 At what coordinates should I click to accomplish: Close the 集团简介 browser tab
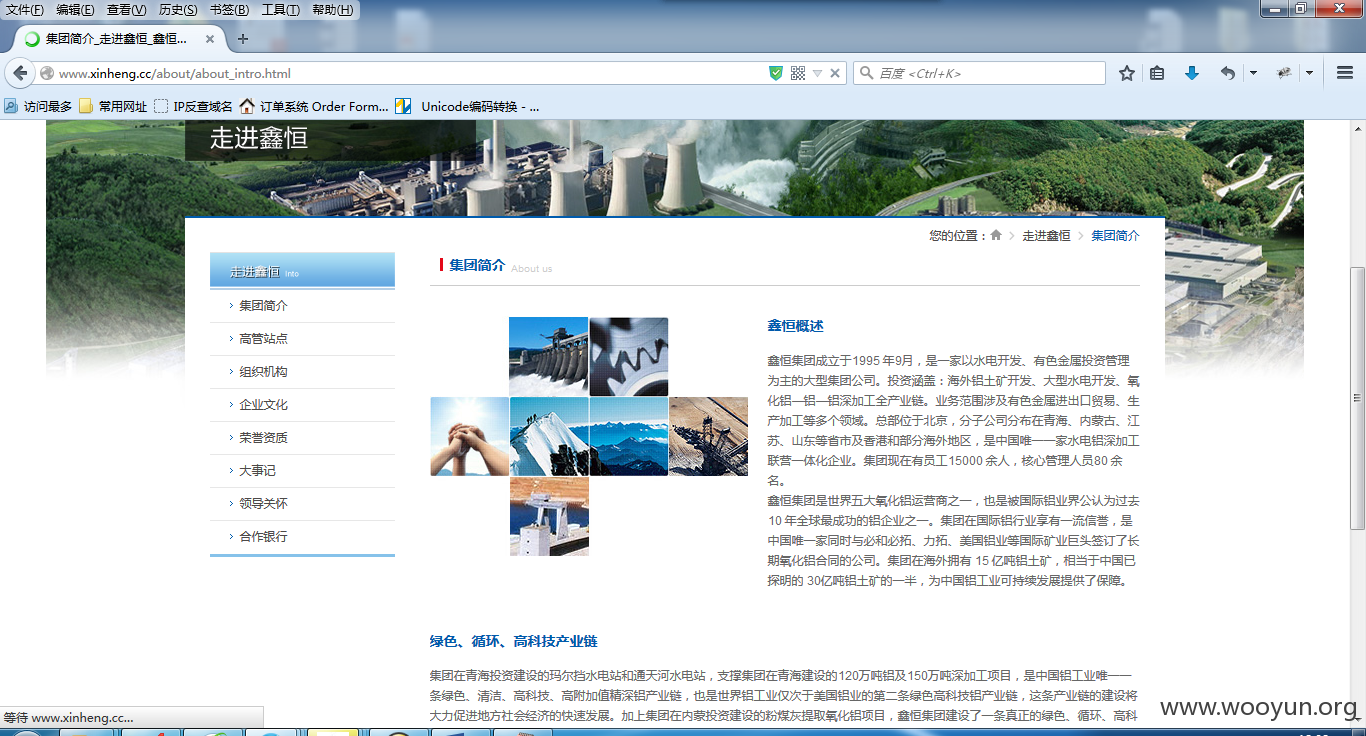click(x=210, y=39)
